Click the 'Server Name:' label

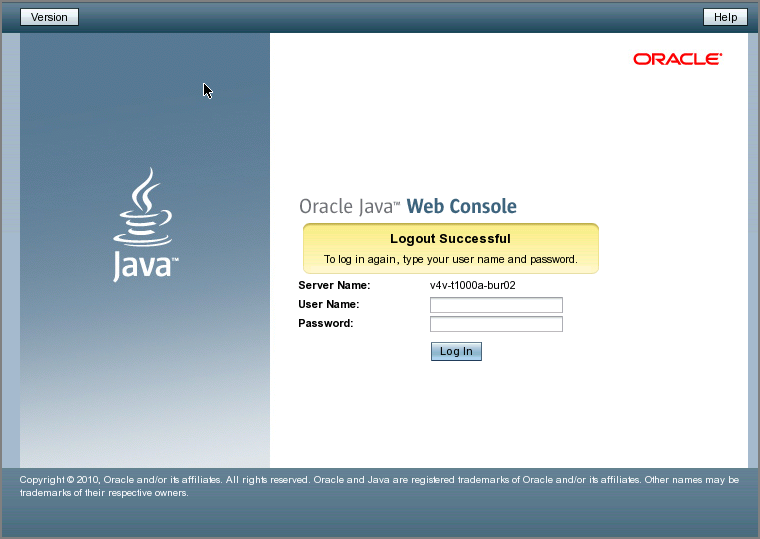pyautogui.click(x=334, y=285)
